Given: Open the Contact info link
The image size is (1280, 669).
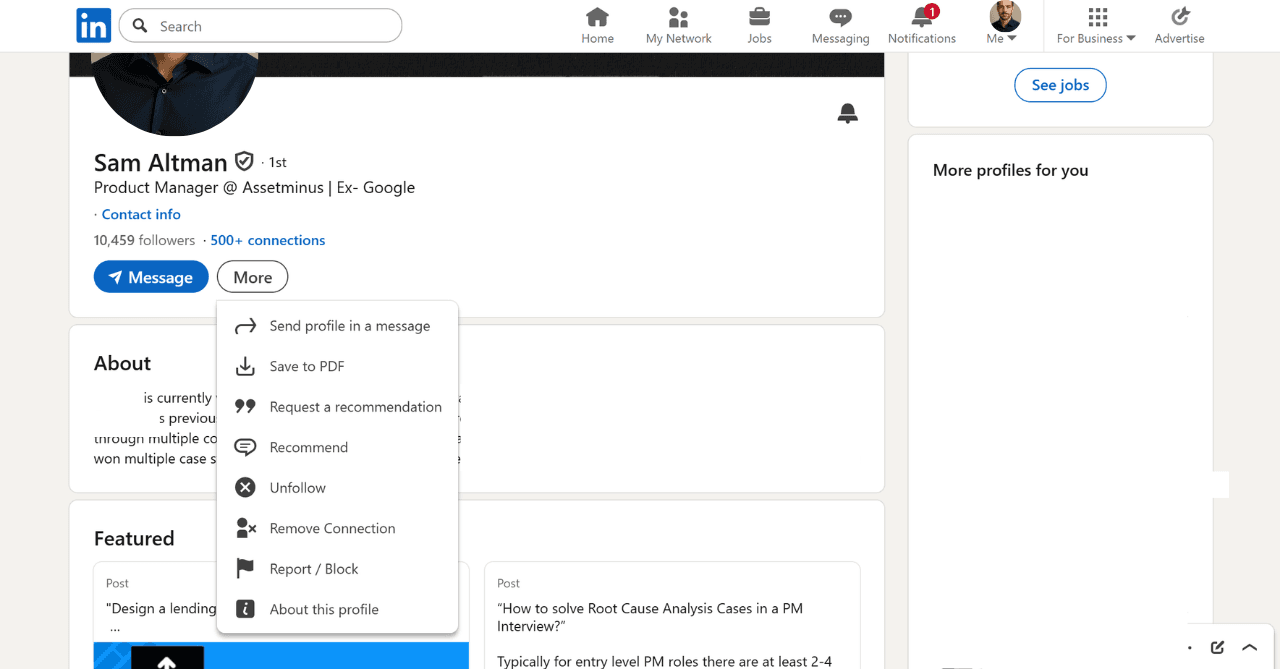Looking at the screenshot, I should 141,214.
